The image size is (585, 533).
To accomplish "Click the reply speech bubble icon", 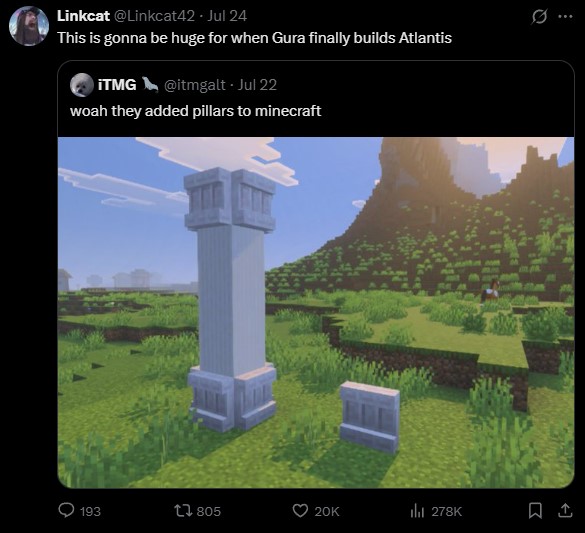I will tap(66, 510).
